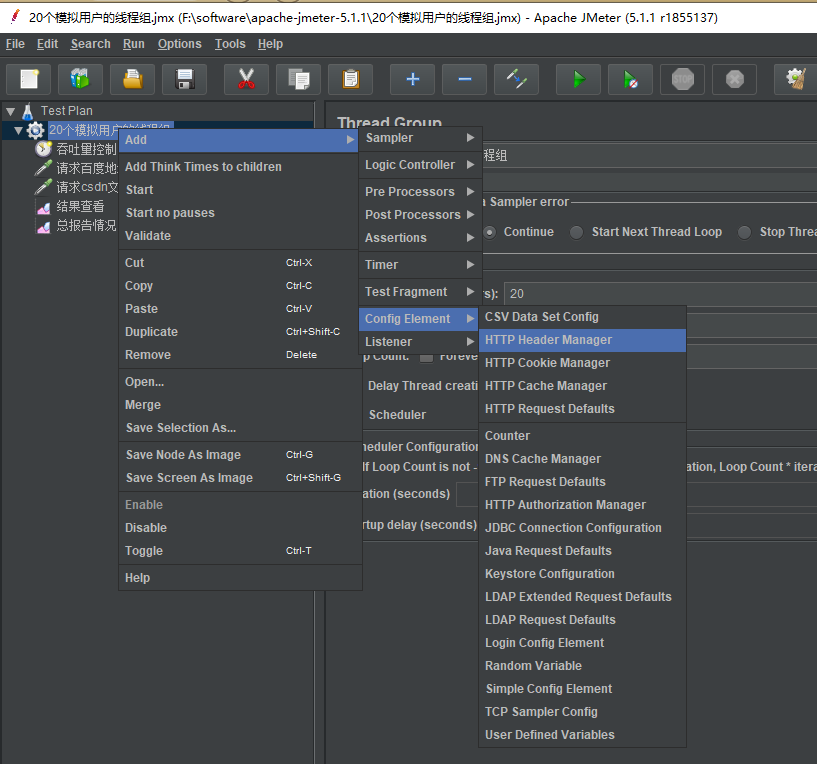The width and height of the screenshot is (817, 764).
Task: Expand the Assertions submenu
Action: pyautogui.click(x=420, y=238)
